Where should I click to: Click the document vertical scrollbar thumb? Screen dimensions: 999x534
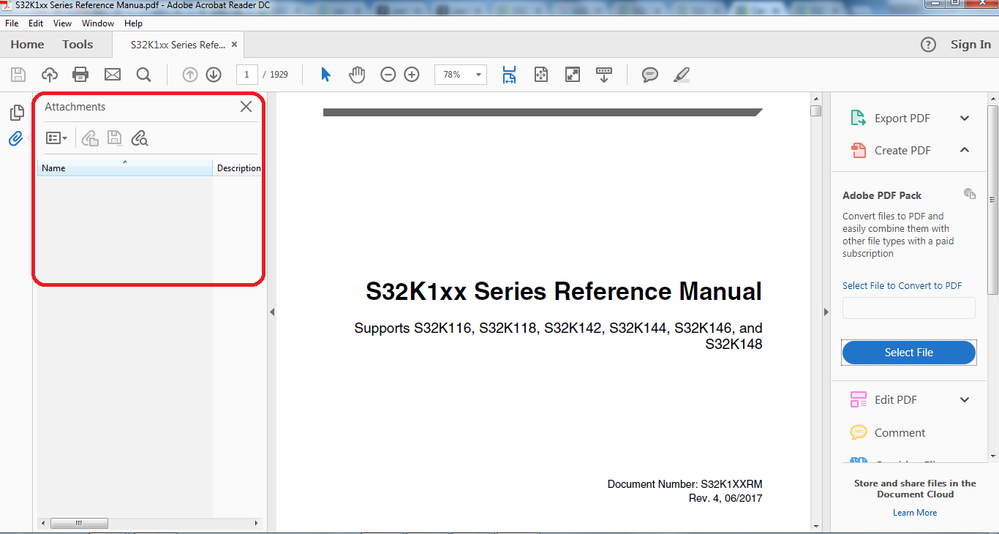(x=816, y=111)
